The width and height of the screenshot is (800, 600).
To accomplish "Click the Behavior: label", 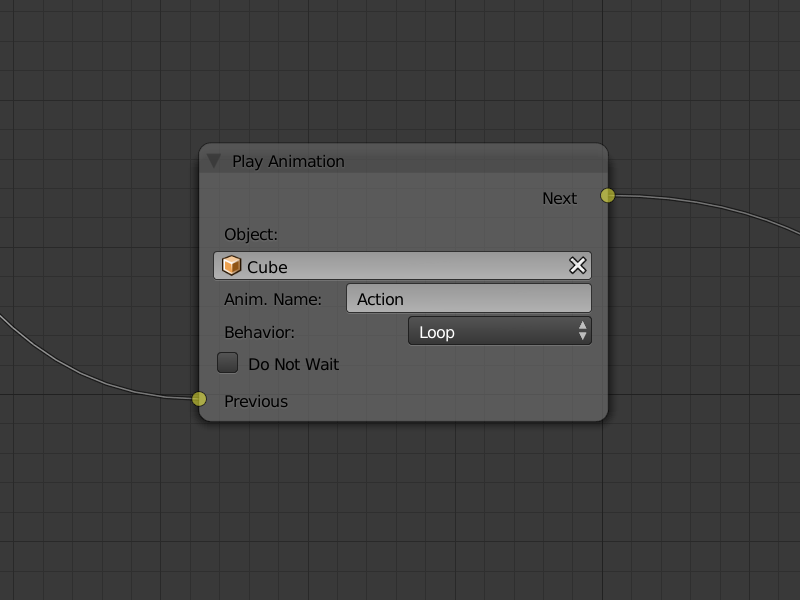I will [259, 333].
